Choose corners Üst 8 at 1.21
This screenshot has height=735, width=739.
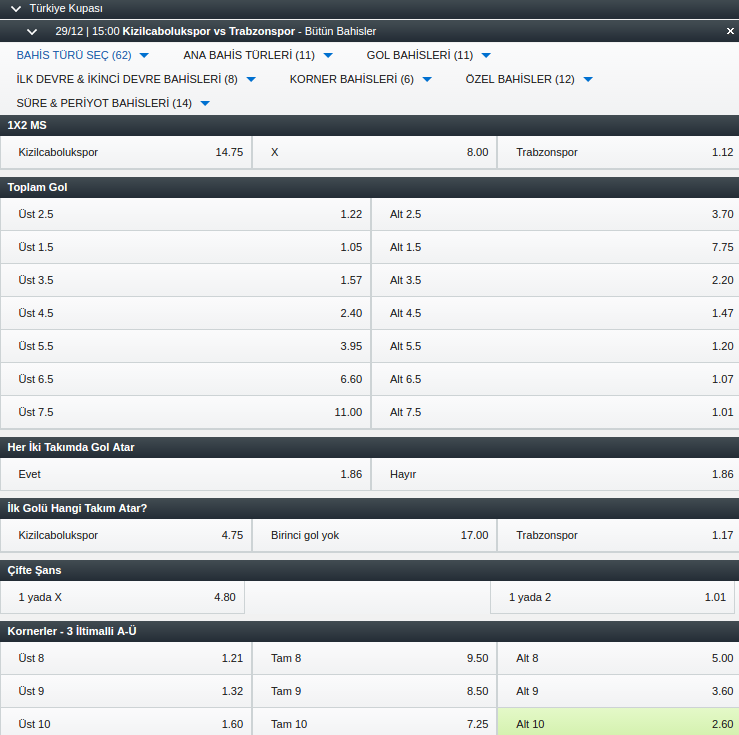pos(126,658)
